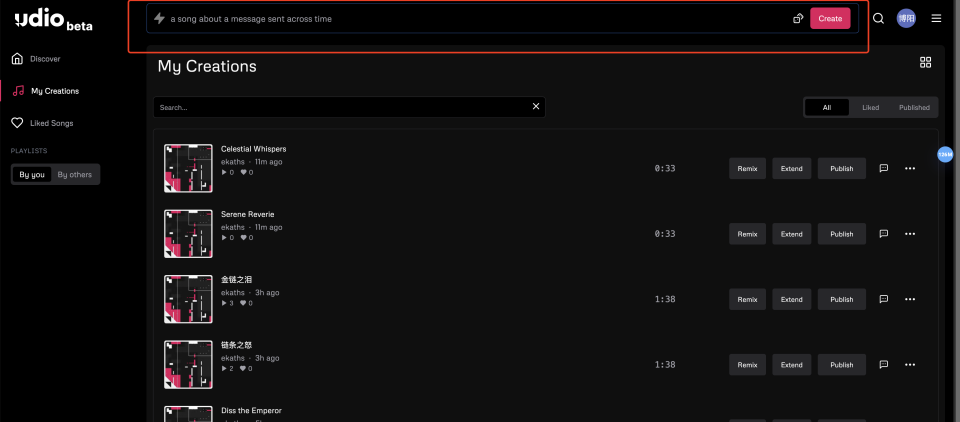Click the Udio beta logo
The height and width of the screenshot is (422, 960).
(54, 19)
